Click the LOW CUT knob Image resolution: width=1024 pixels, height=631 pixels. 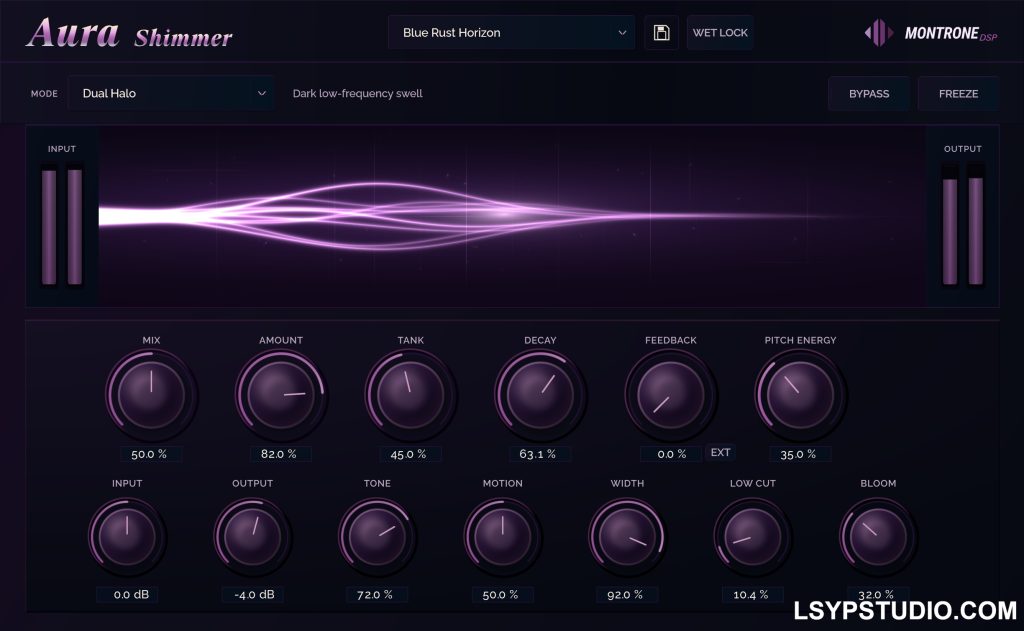pyautogui.click(x=752, y=537)
